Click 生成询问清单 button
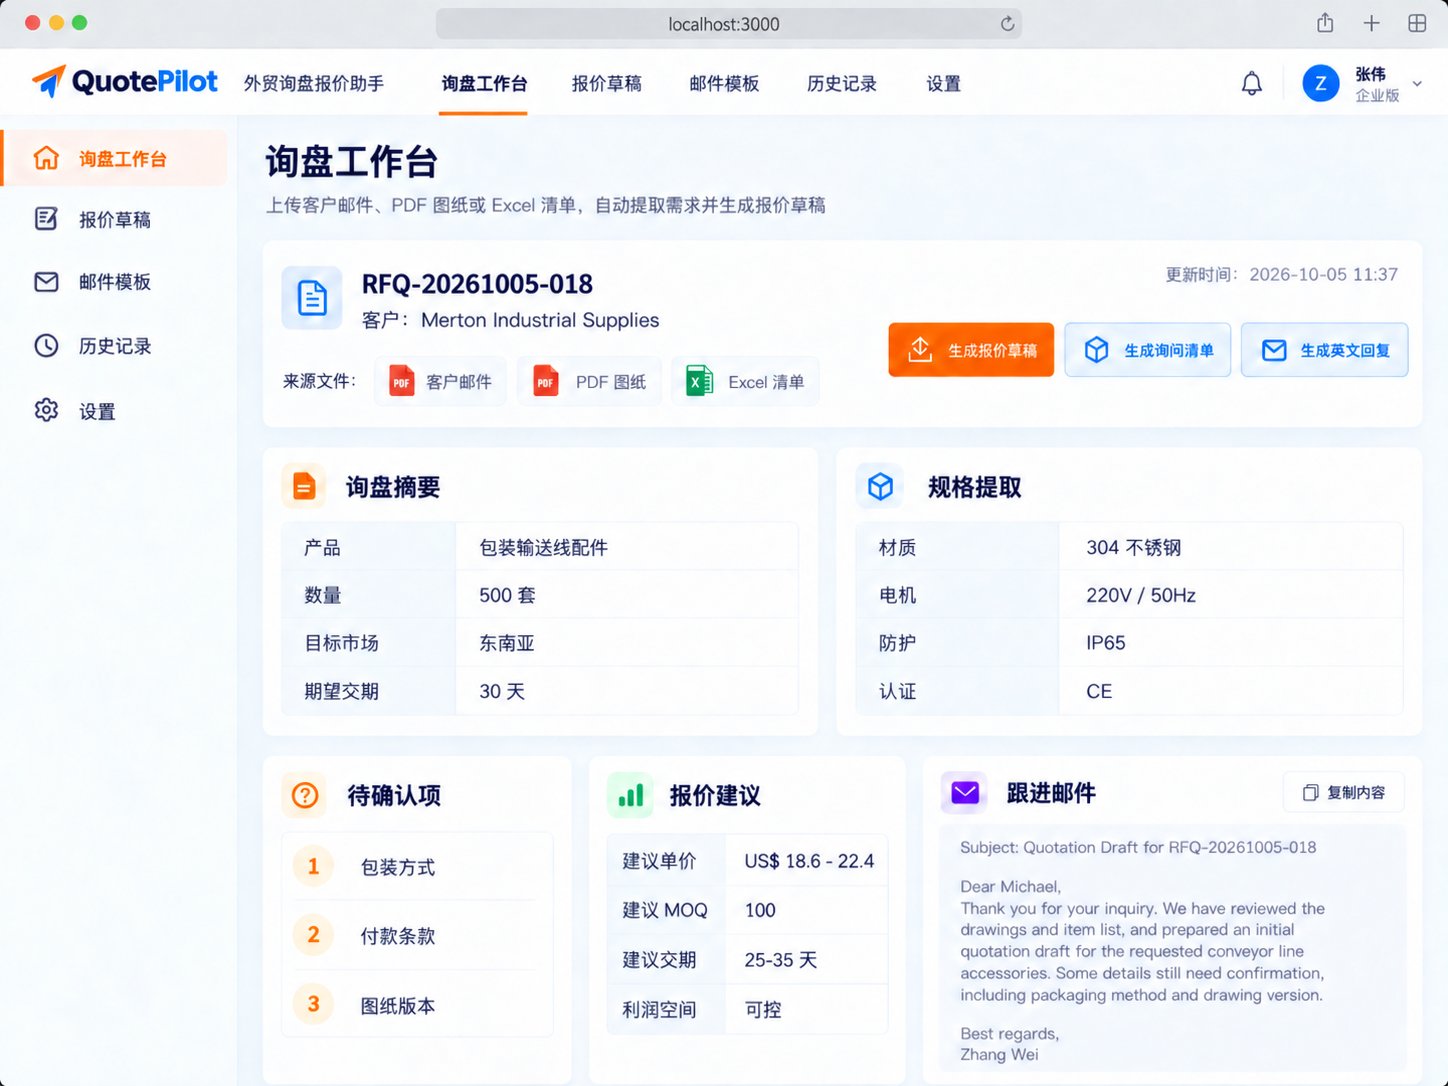 [x=1148, y=350]
